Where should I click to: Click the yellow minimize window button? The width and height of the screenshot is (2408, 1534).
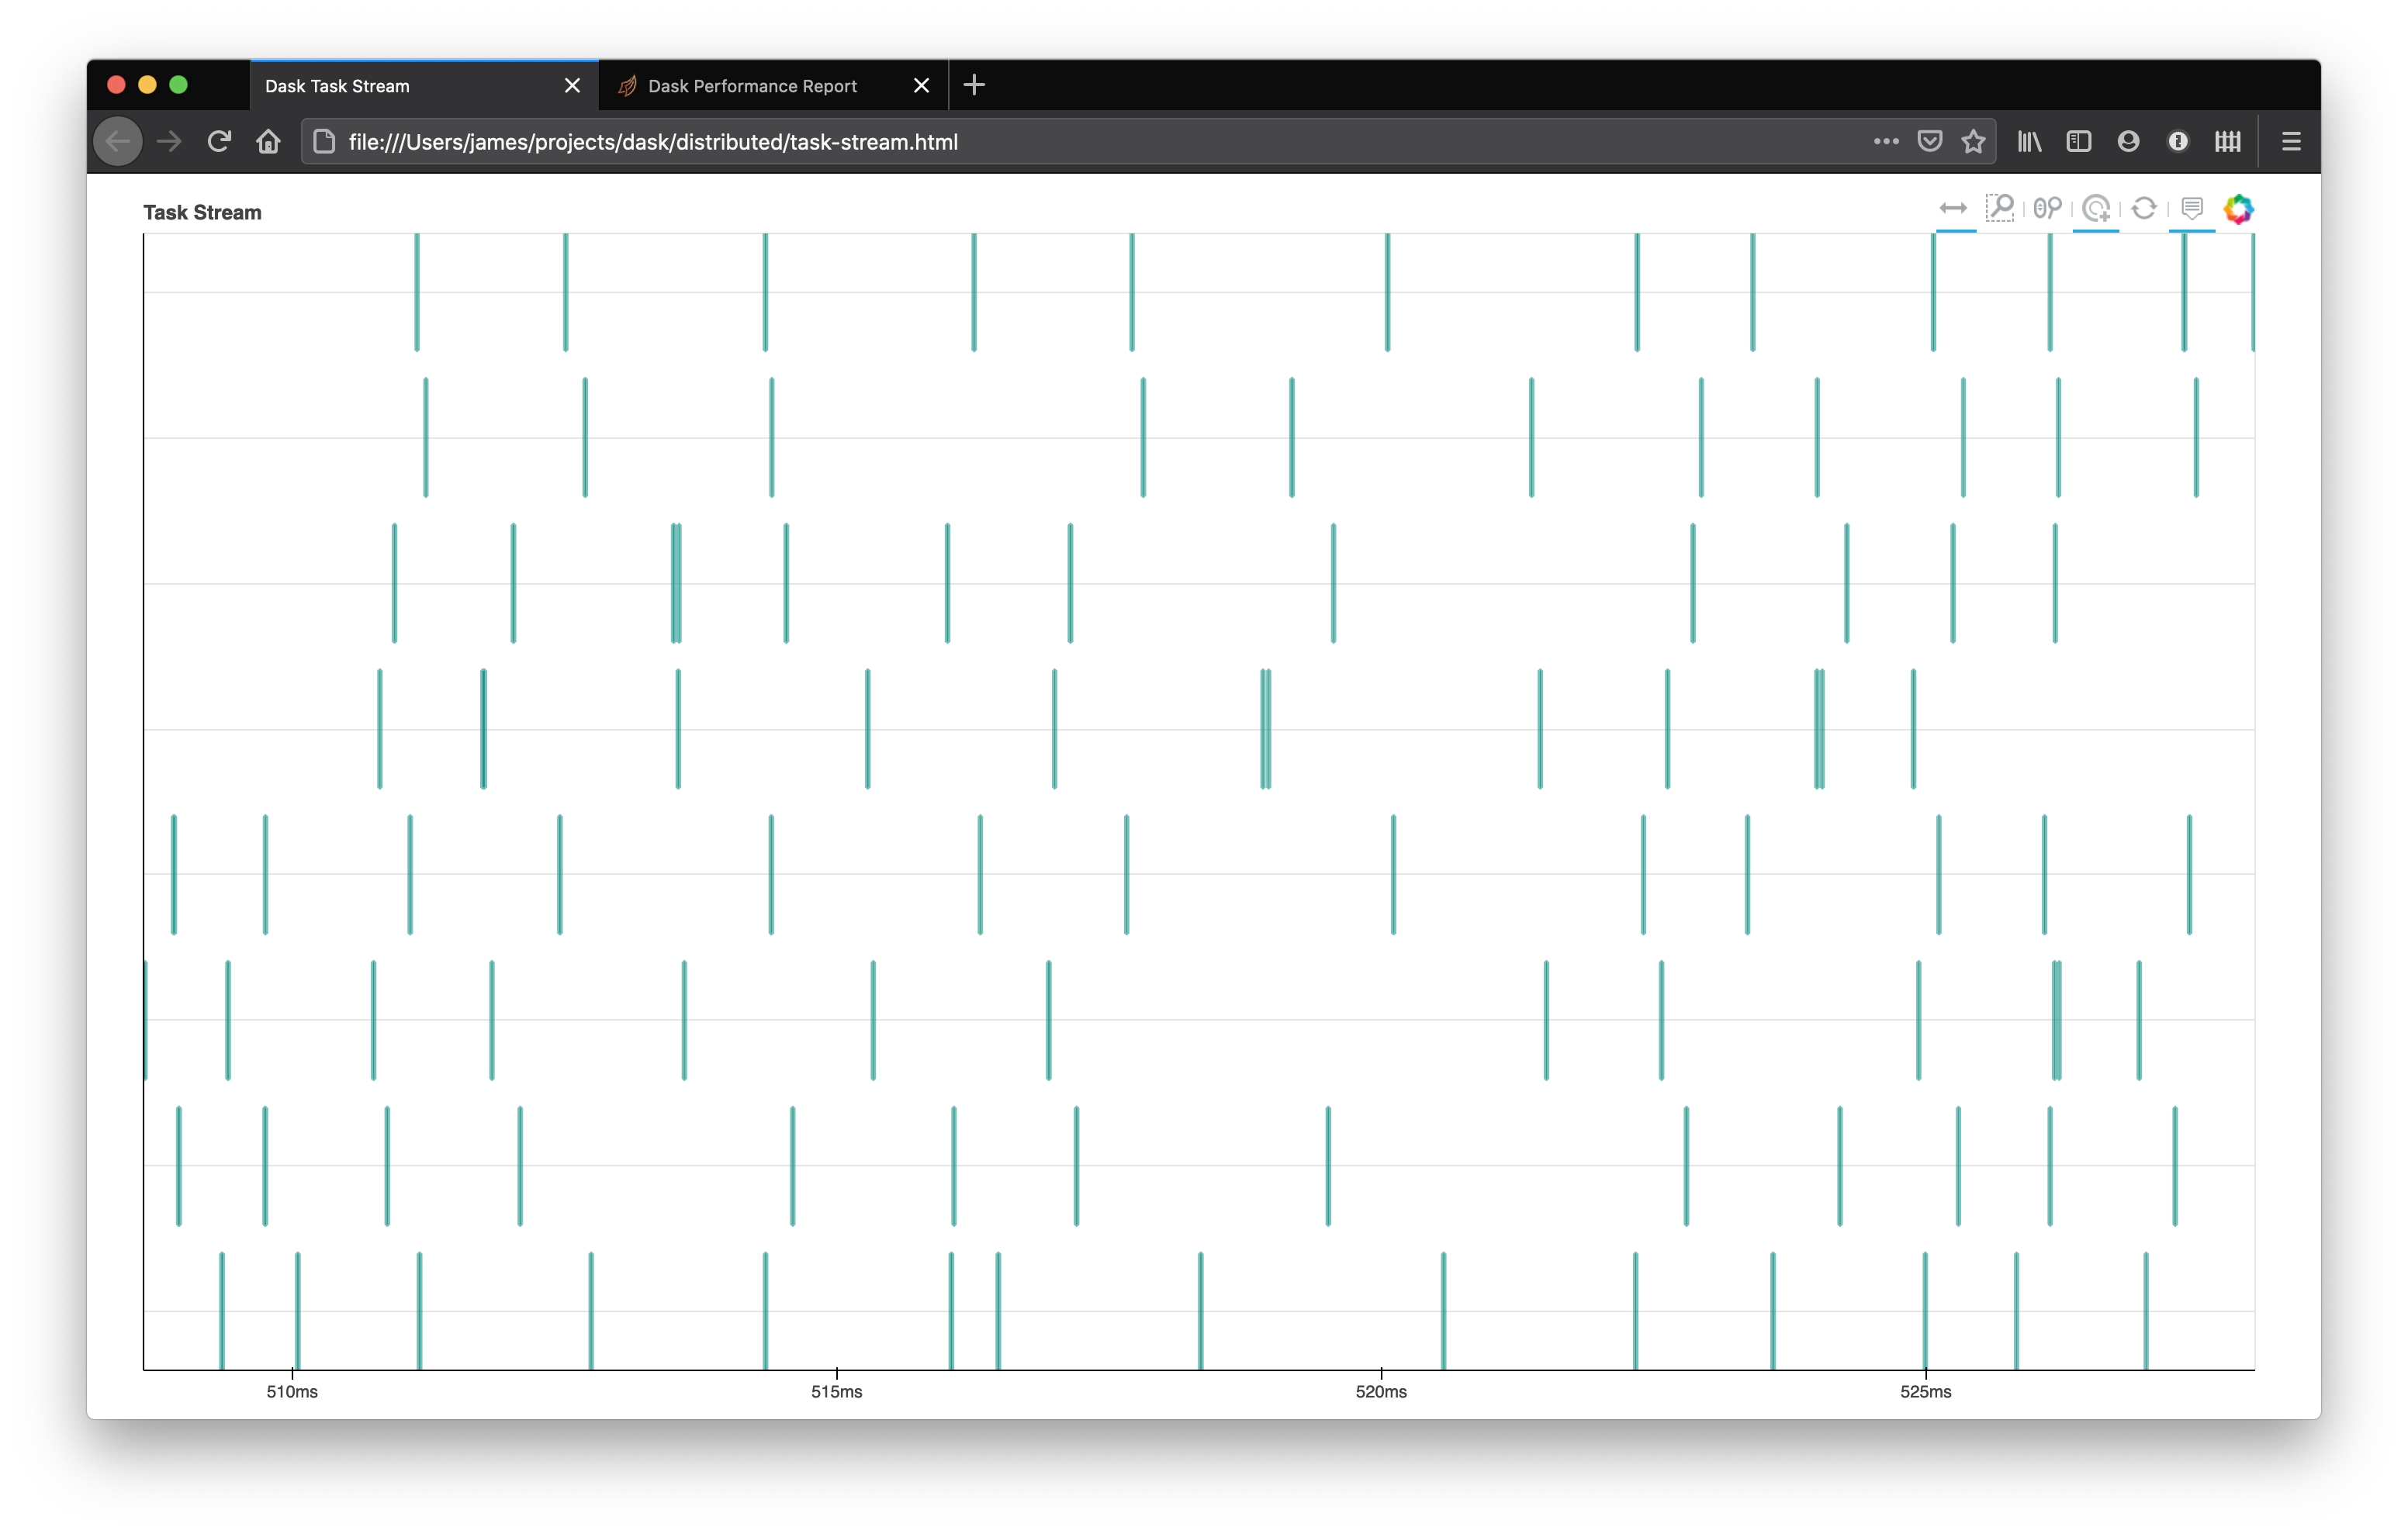point(147,85)
